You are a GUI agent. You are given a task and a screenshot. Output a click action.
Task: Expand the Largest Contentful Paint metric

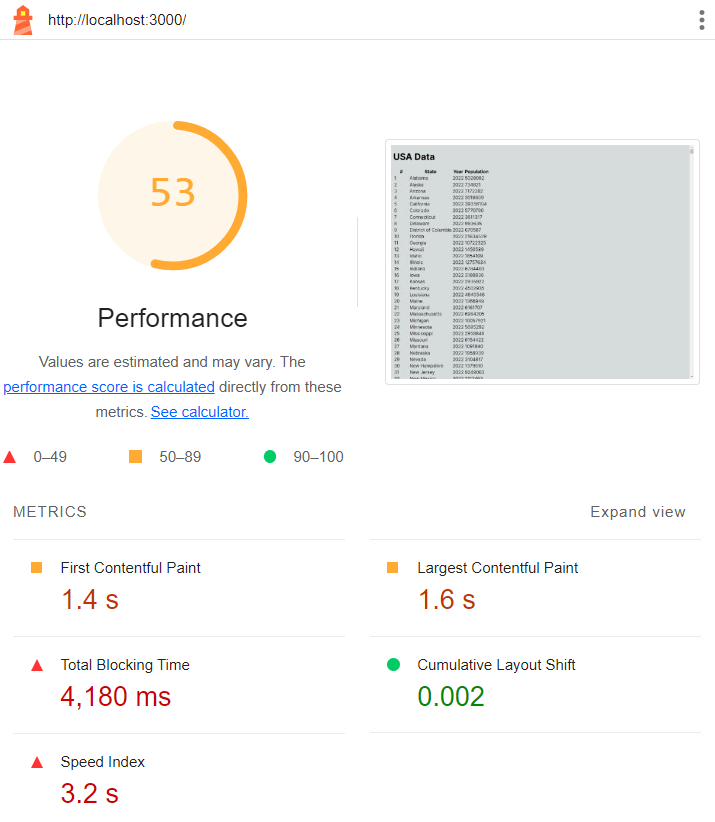(x=497, y=567)
